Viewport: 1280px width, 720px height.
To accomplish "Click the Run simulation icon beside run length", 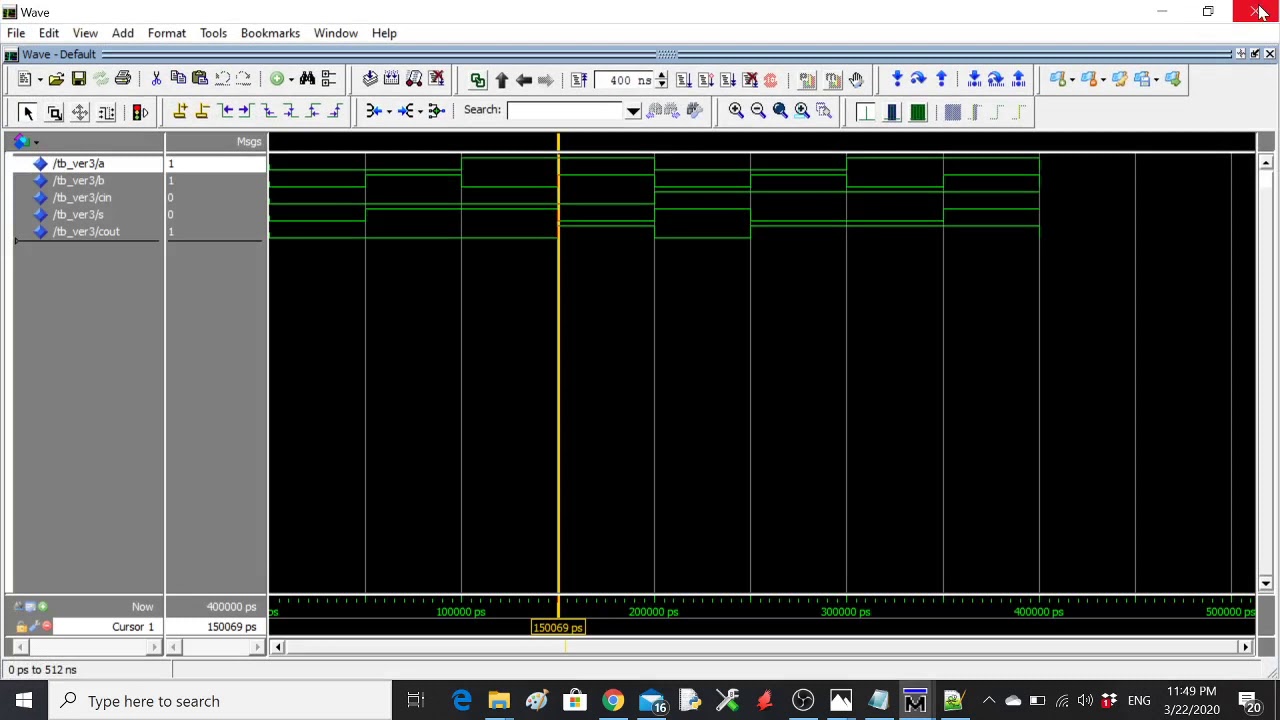I will tap(683, 80).
